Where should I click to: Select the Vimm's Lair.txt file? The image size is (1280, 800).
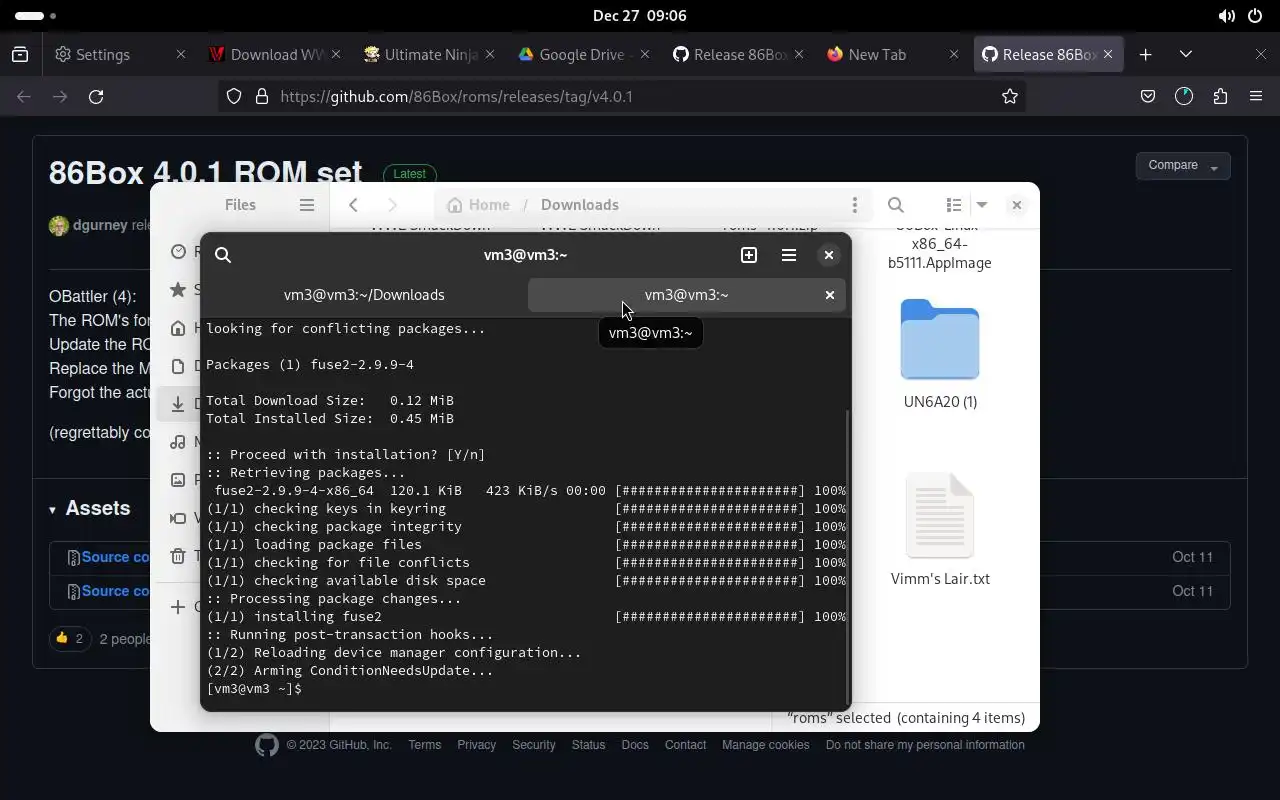tap(940, 530)
